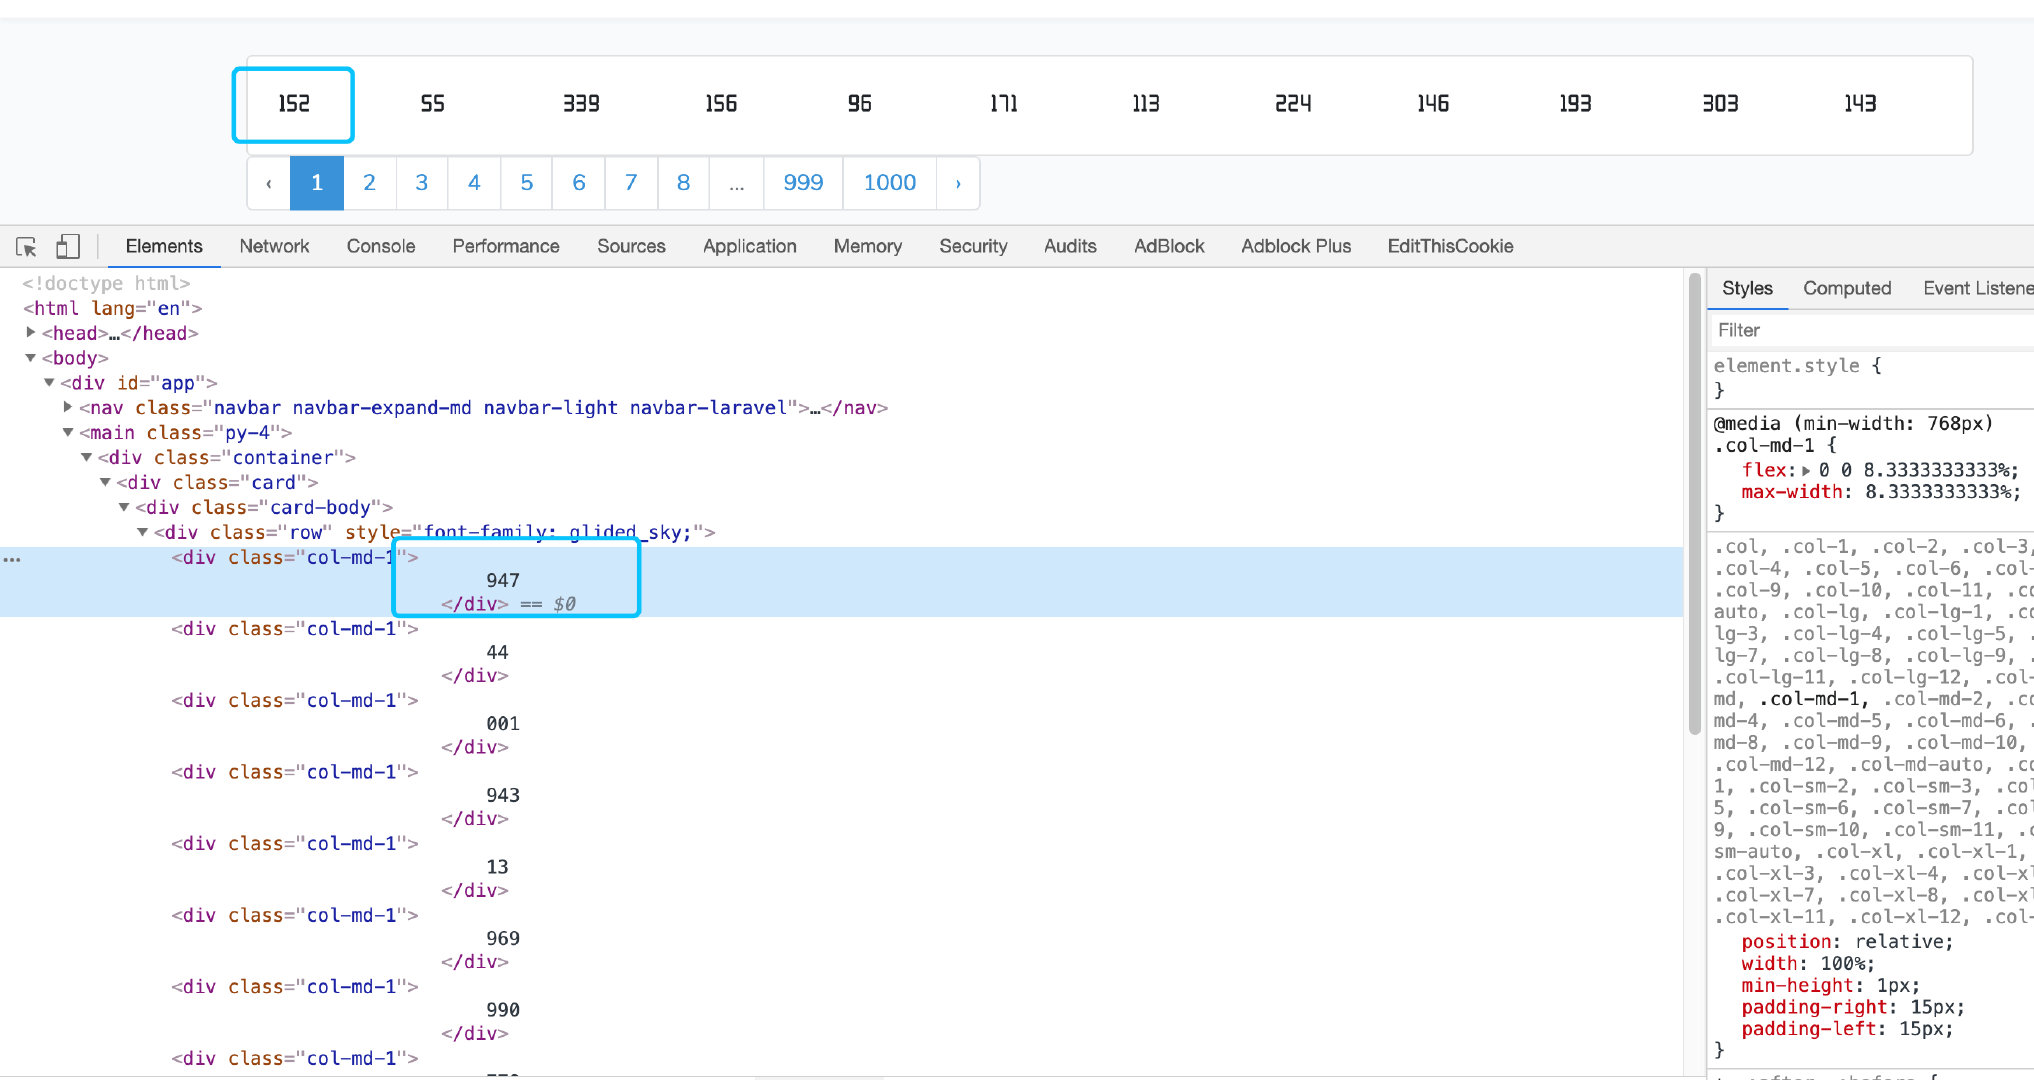Switch to the Console tab

click(x=380, y=246)
